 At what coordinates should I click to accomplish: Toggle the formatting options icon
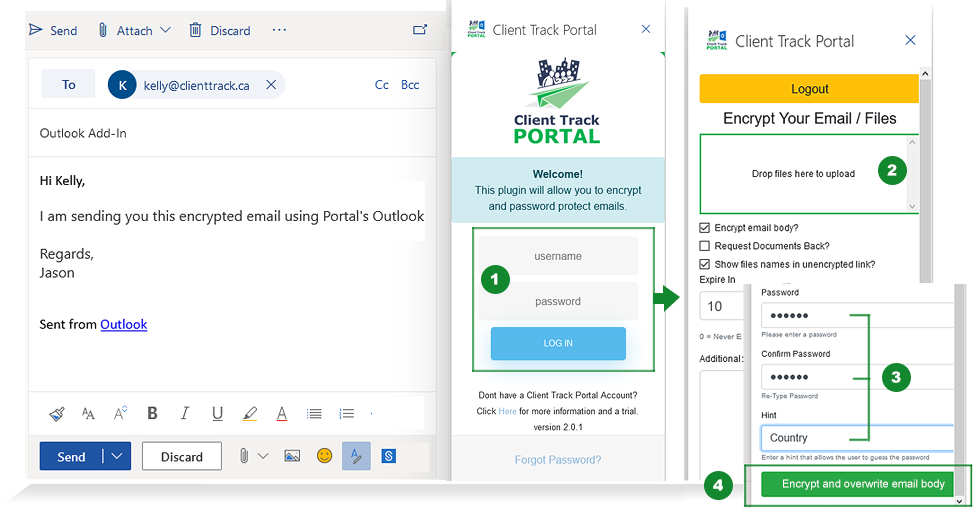[x=356, y=456]
